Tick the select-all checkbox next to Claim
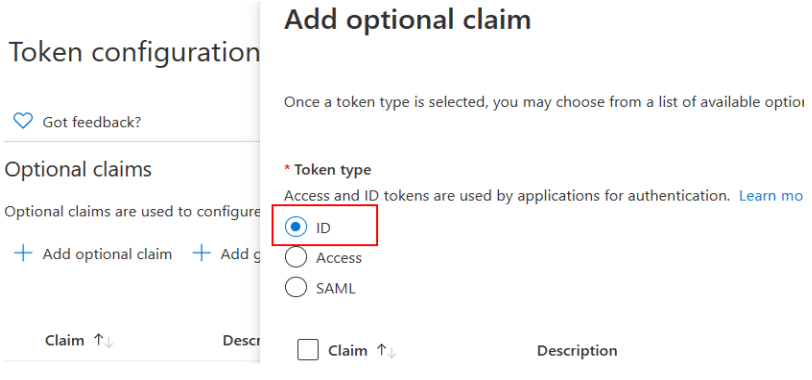 308,350
